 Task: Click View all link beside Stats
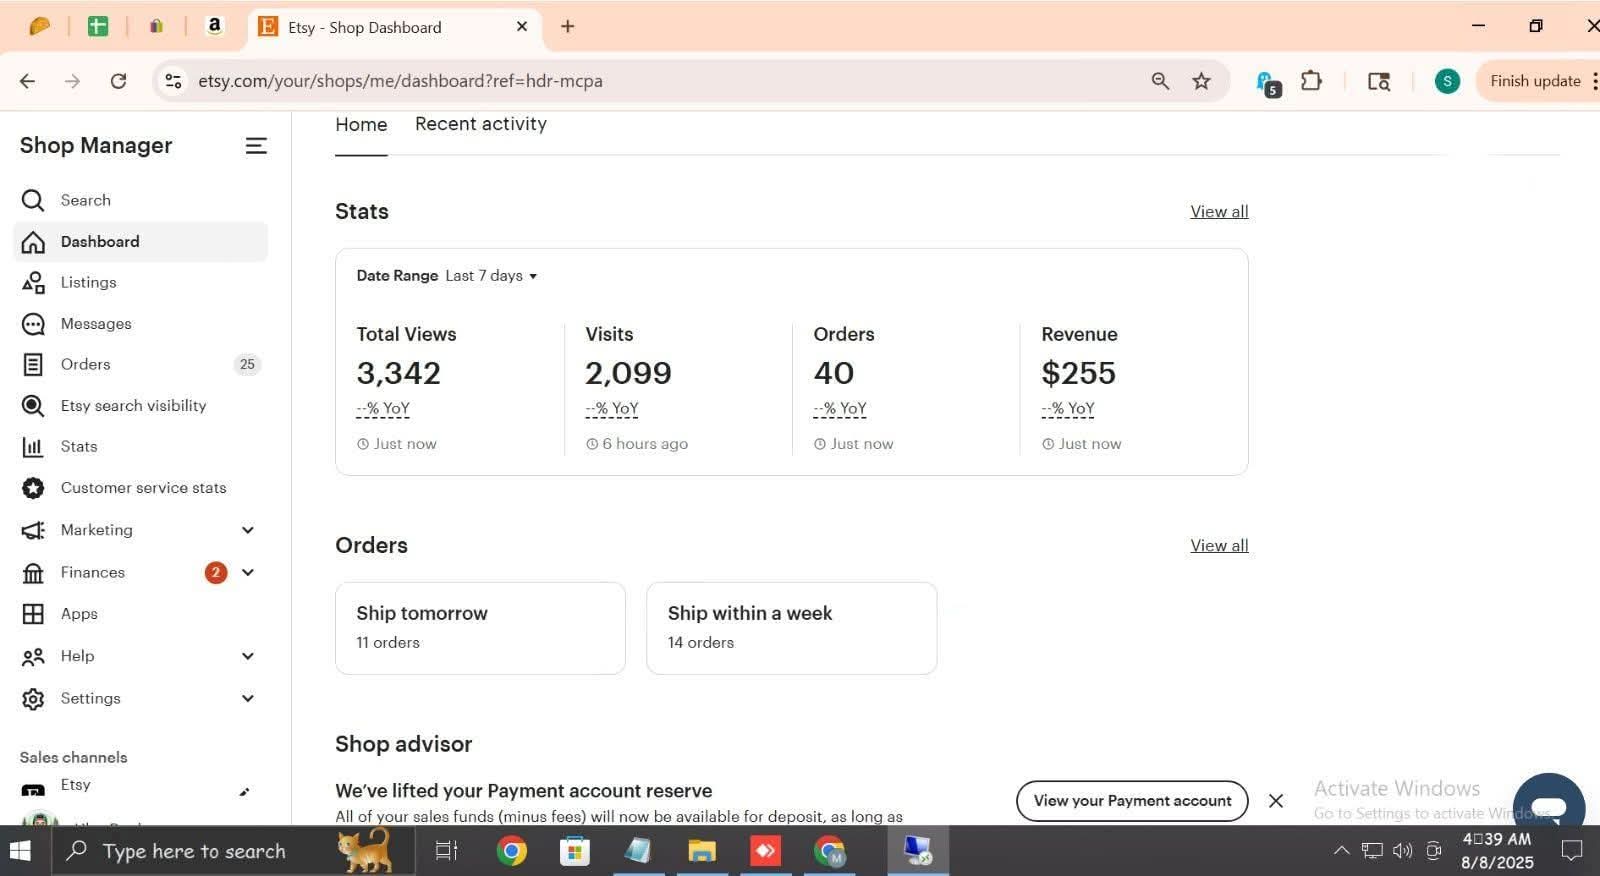pos(1218,212)
